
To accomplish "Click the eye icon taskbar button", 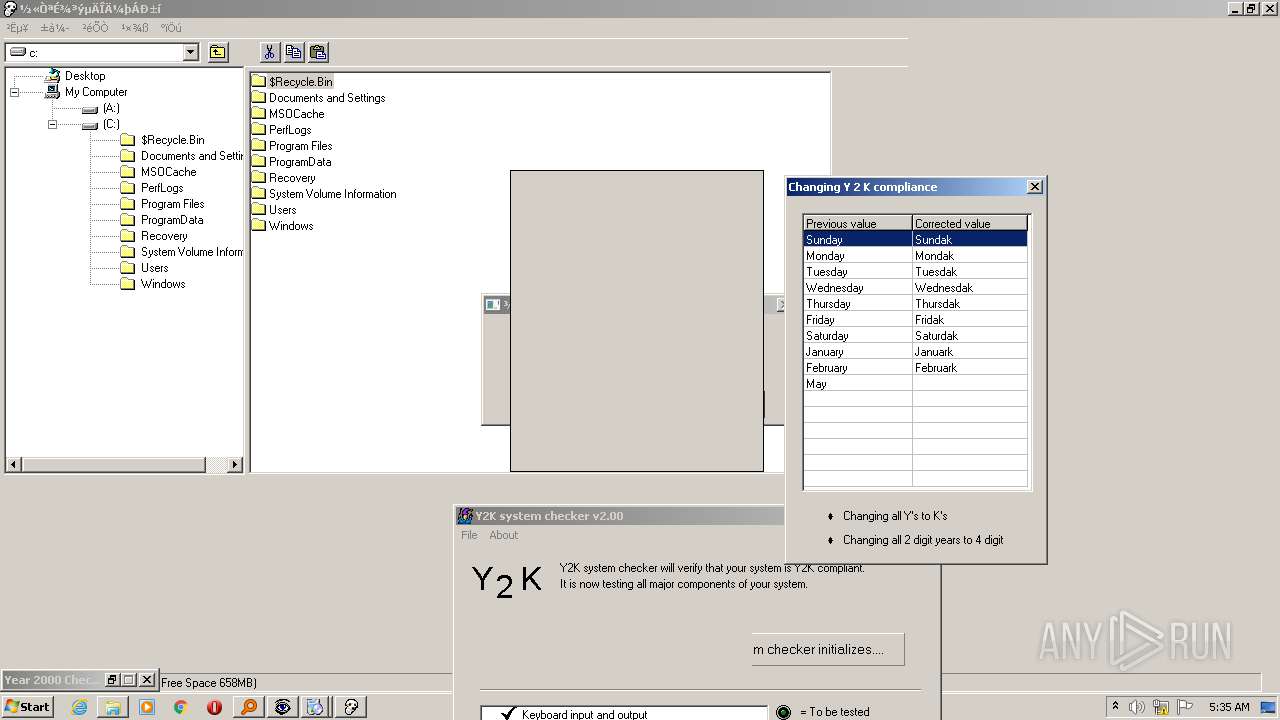I will click(x=283, y=707).
